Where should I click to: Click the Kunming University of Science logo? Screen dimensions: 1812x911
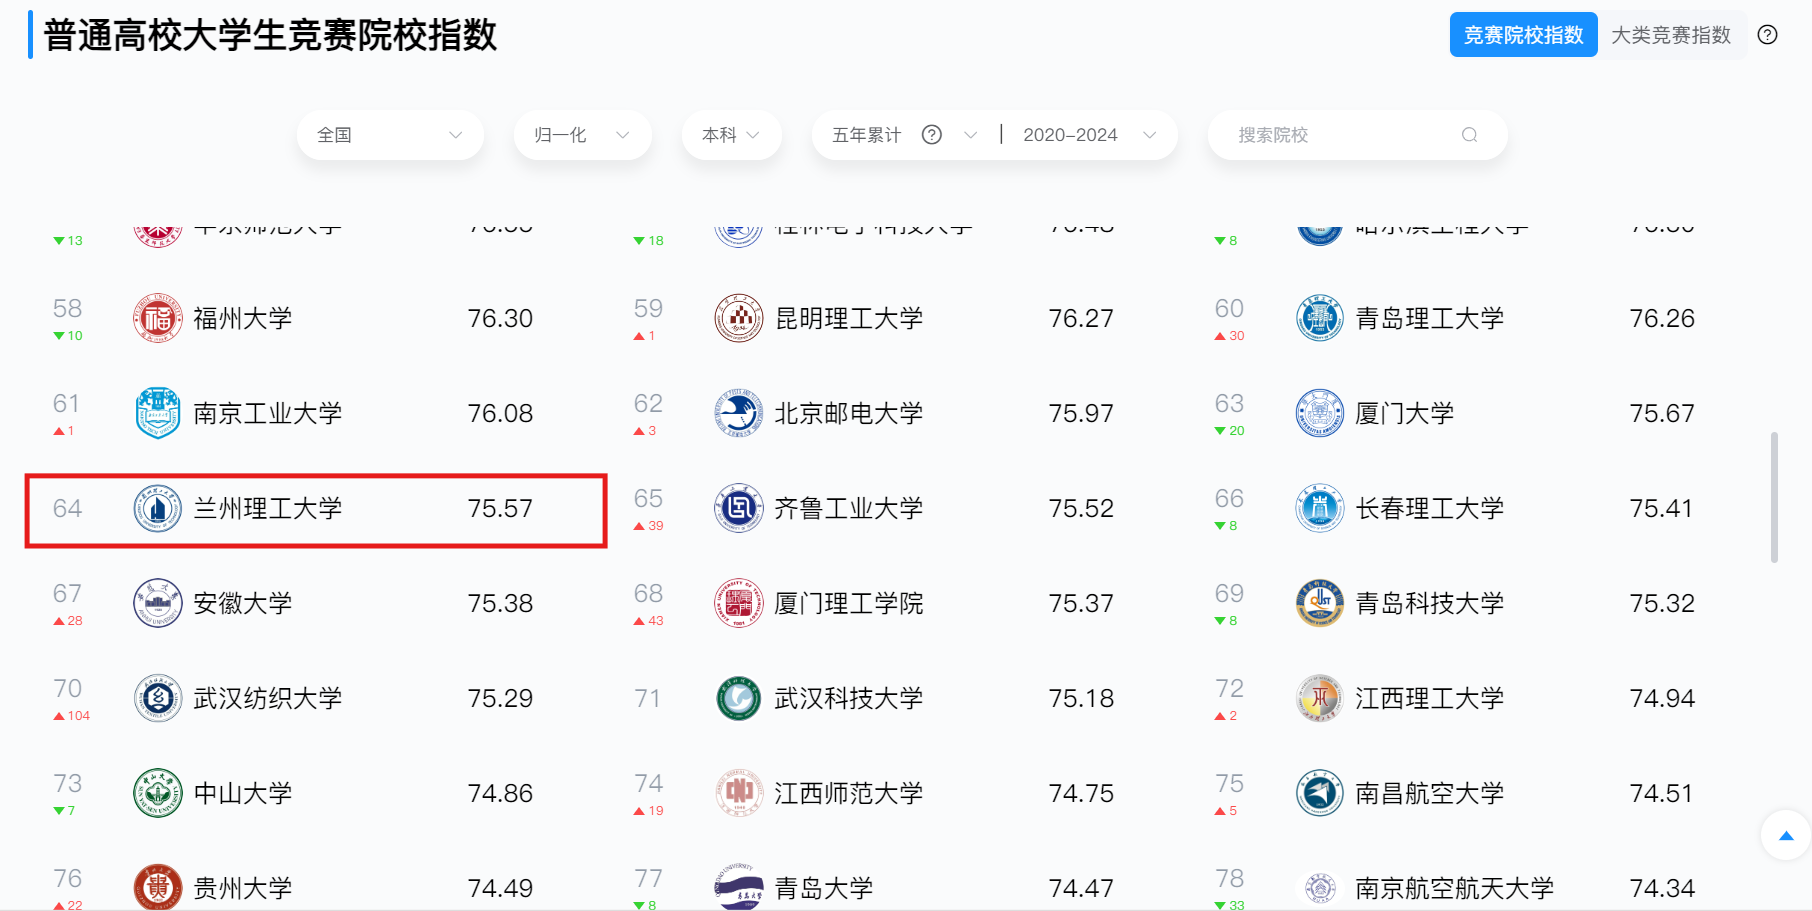tap(739, 318)
